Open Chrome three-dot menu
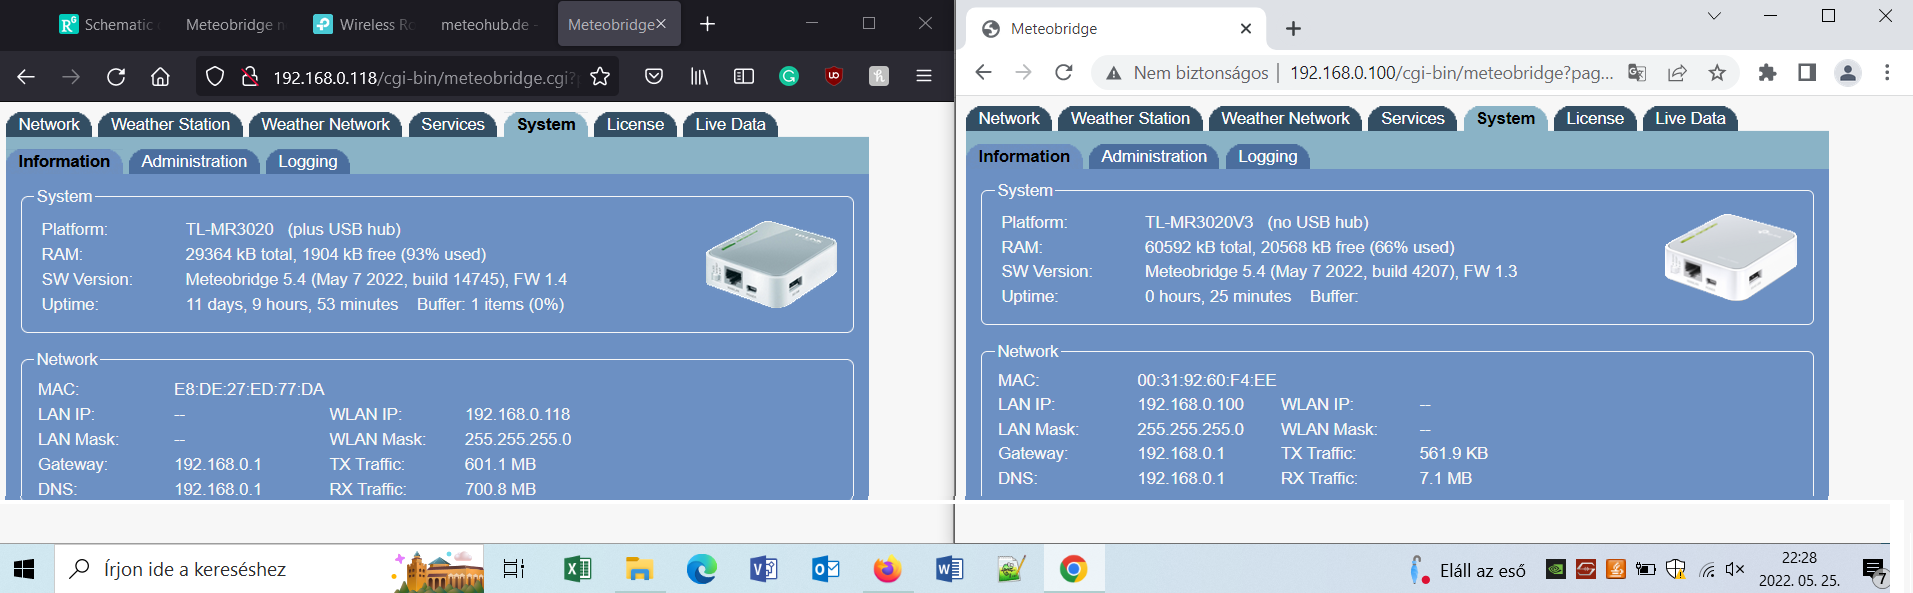This screenshot has width=1913, height=593. pyautogui.click(x=1887, y=72)
